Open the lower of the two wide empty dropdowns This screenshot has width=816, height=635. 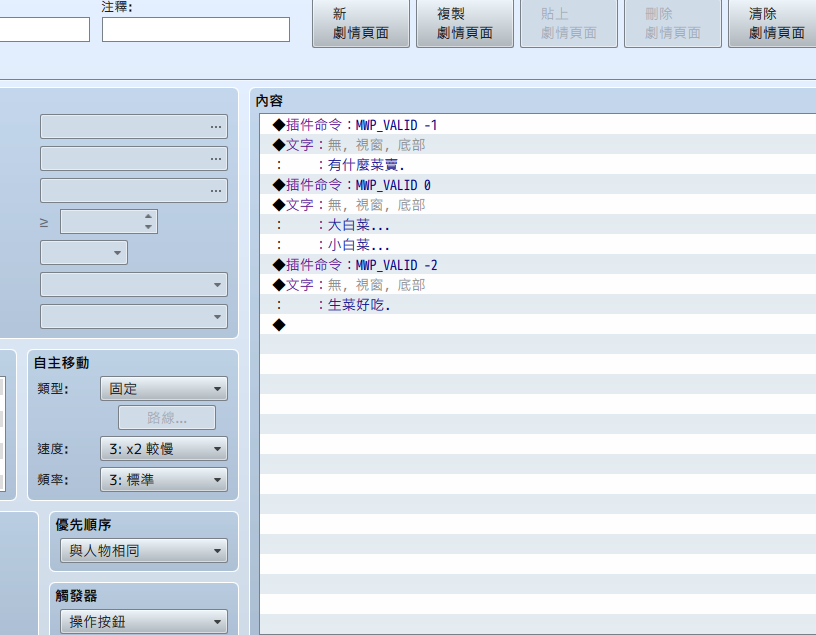click(134, 316)
